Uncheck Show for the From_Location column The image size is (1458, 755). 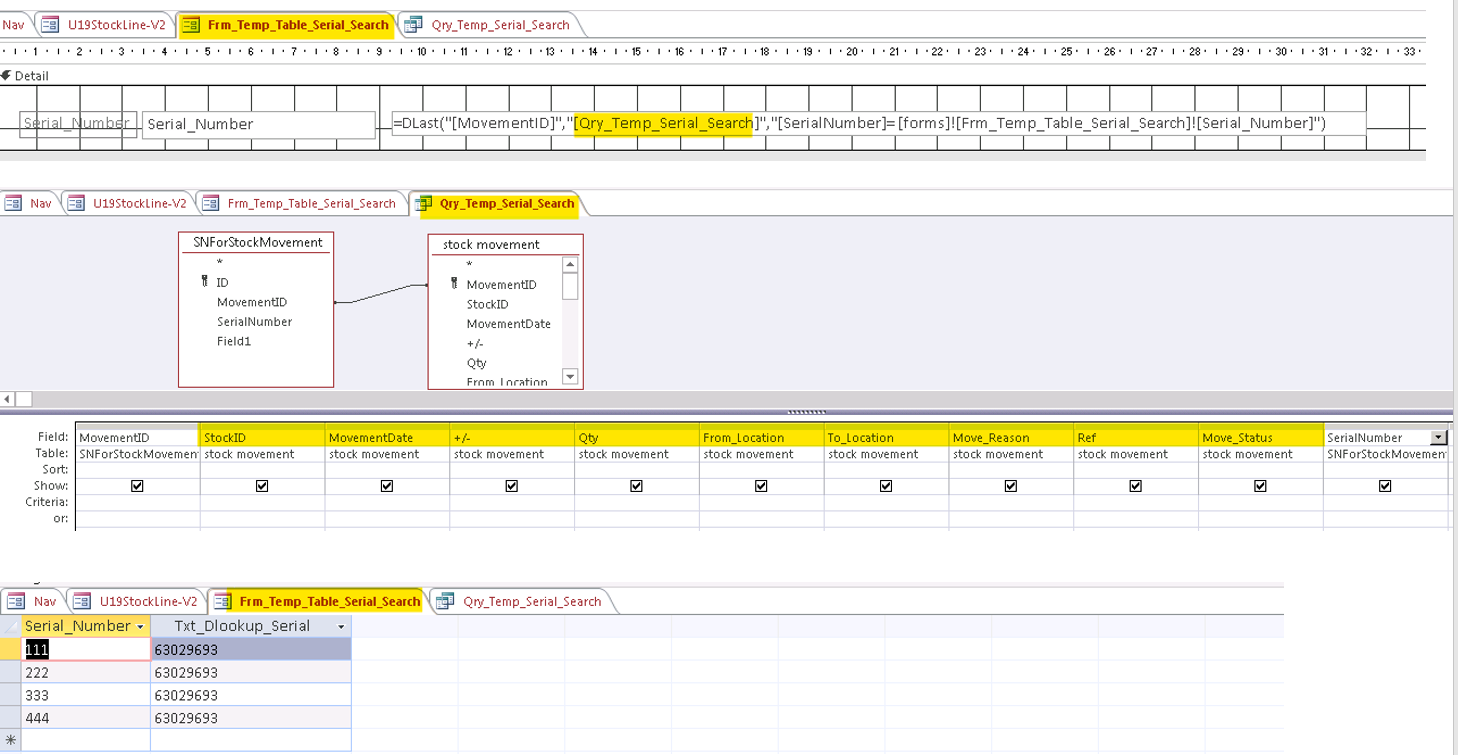coord(761,486)
